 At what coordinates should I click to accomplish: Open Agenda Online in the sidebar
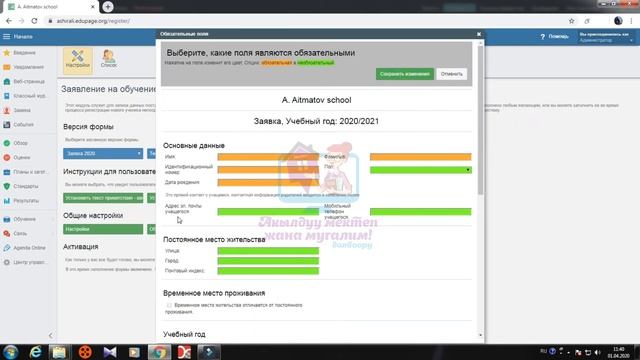24,248
